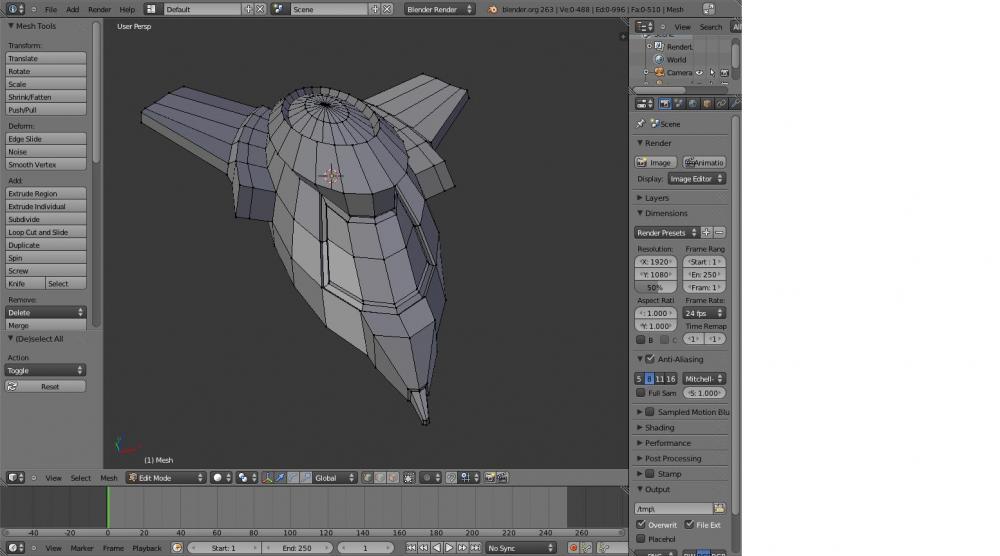Toggle limit selection to visible icon
1000x556 pixels.
(409, 478)
